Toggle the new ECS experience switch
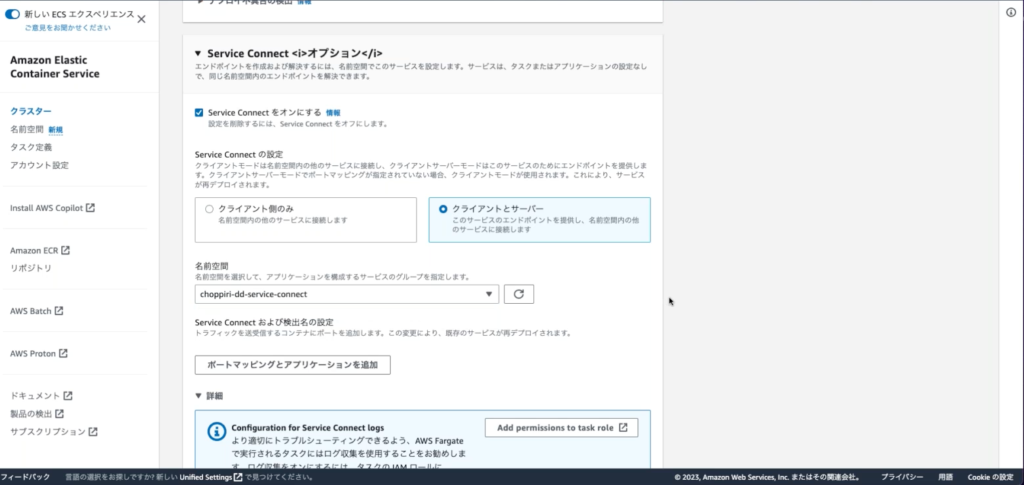 (x=12, y=14)
